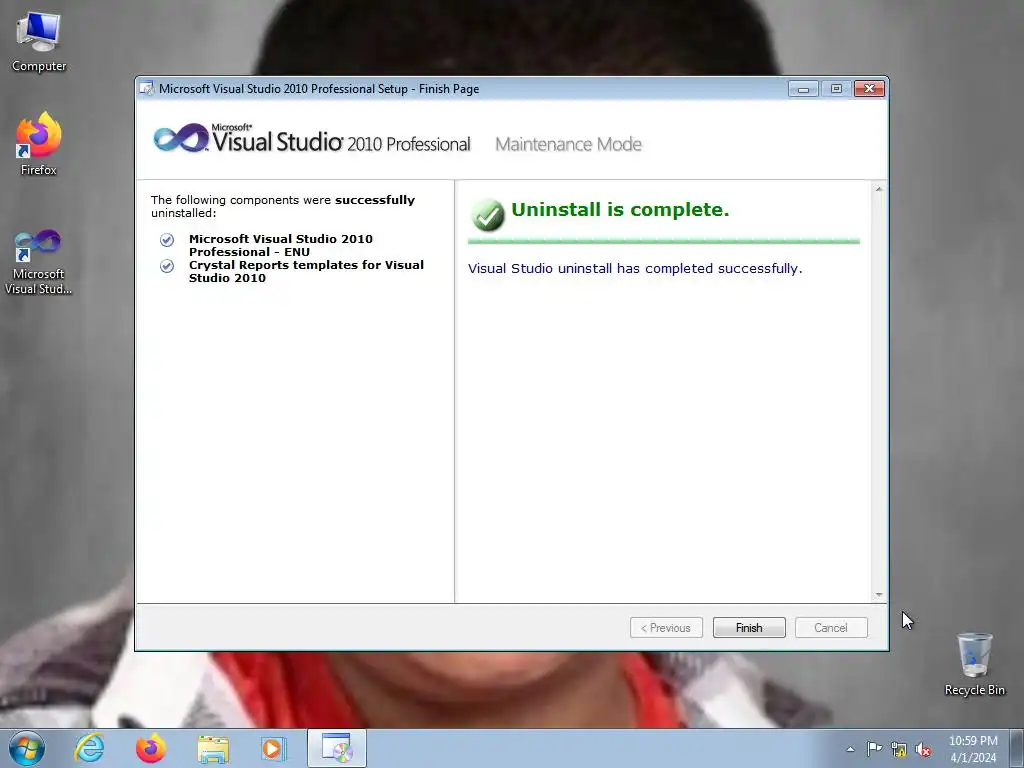This screenshot has height=768, width=1024.
Task: Click the Finish button
Action: pos(749,628)
